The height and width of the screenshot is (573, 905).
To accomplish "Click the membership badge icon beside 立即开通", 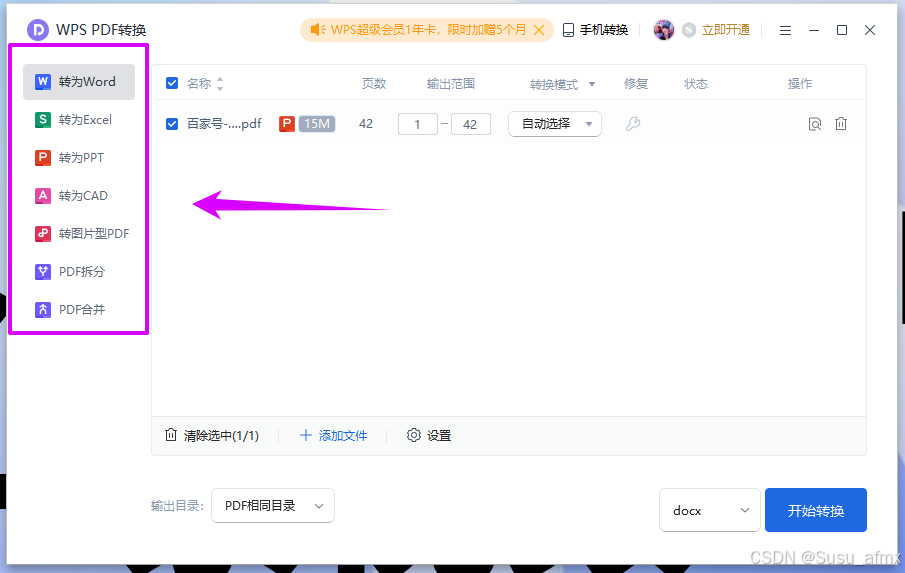I will 689,30.
